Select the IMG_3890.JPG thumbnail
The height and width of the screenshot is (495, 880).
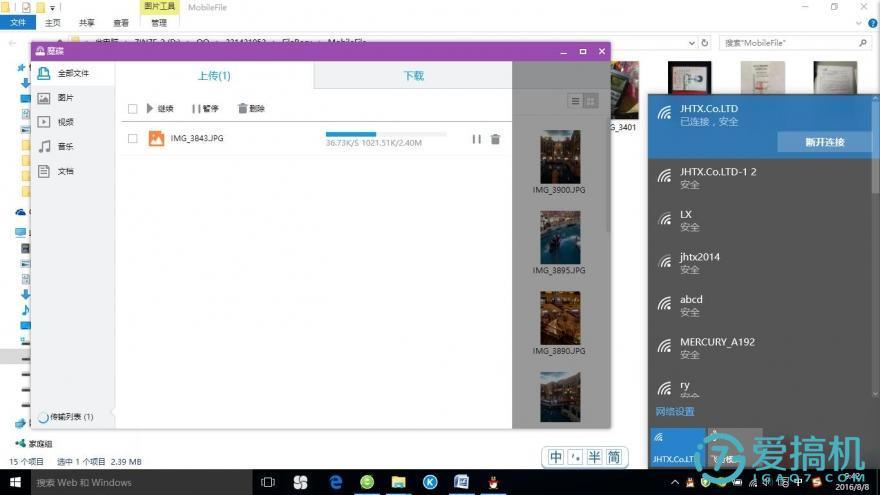560,318
